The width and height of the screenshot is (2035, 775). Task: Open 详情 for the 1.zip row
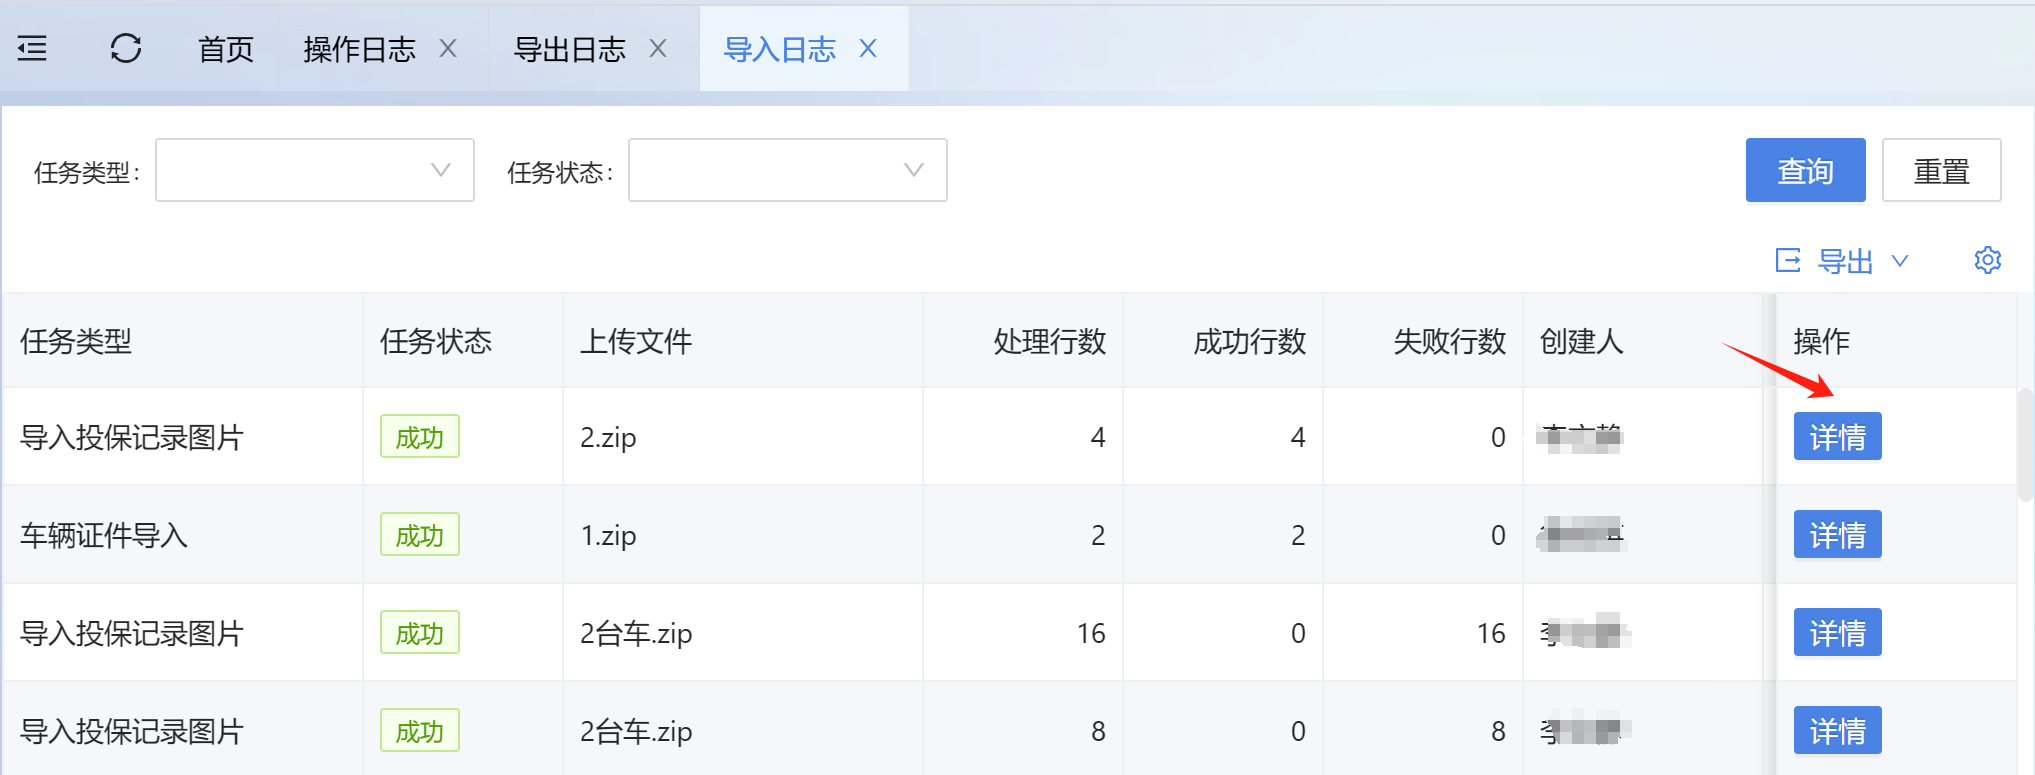click(1837, 535)
